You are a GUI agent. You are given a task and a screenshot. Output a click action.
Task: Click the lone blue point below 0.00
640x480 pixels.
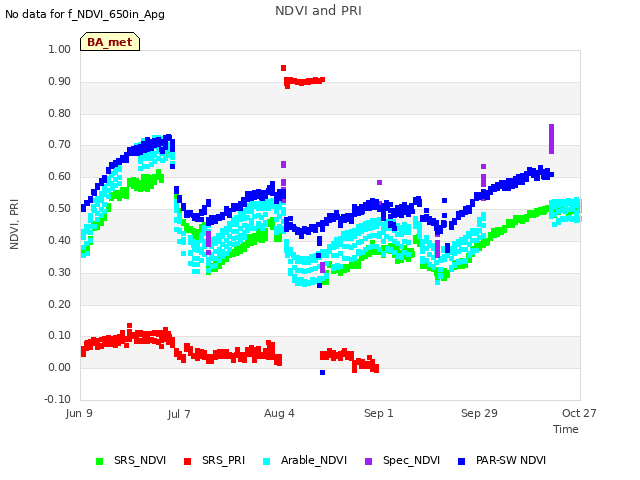pyautogui.click(x=322, y=373)
